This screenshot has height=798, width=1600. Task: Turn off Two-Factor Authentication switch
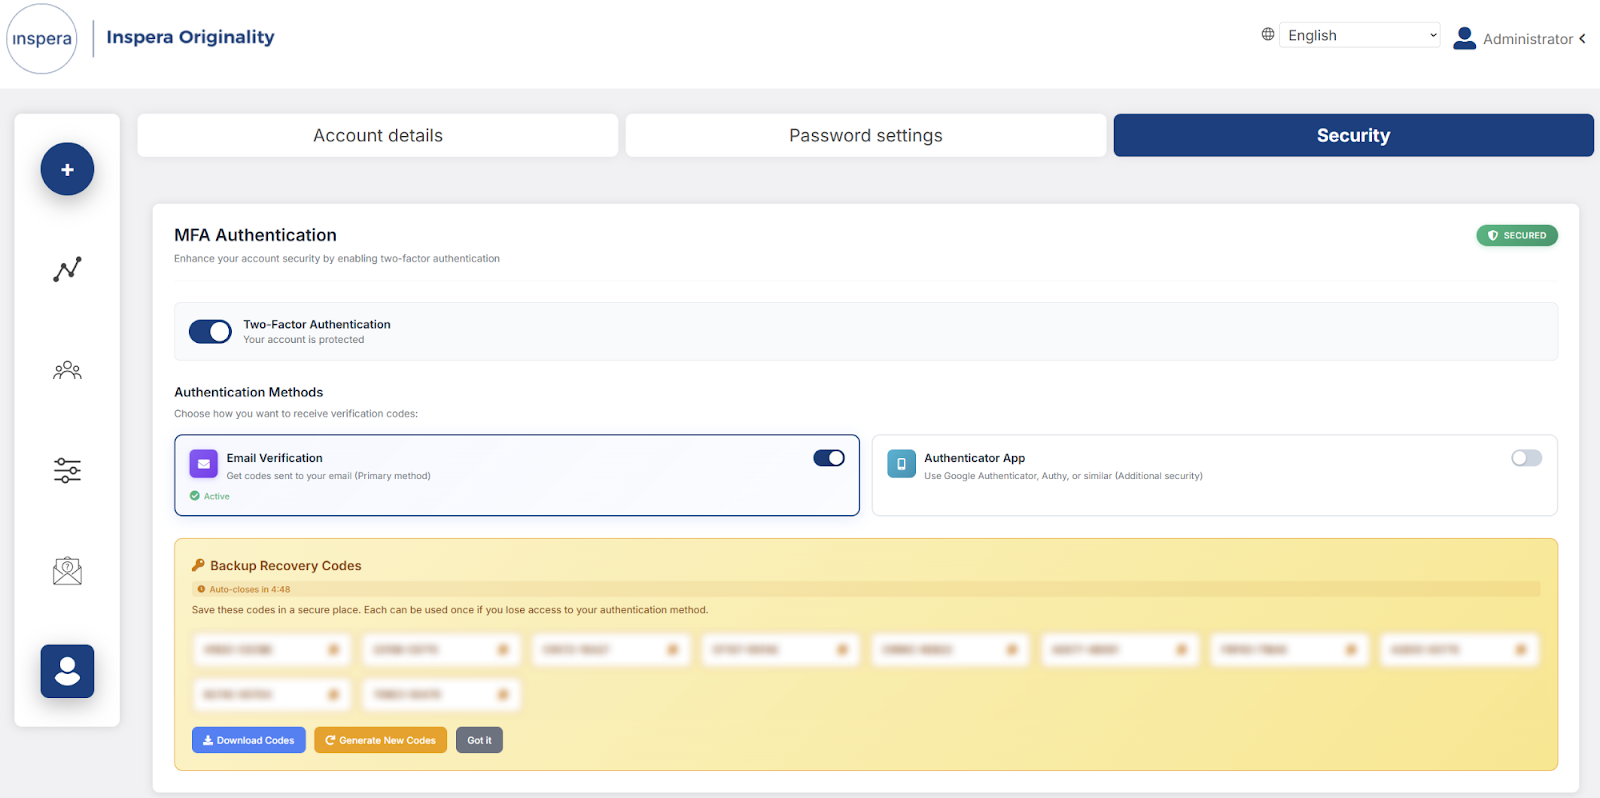click(210, 332)
